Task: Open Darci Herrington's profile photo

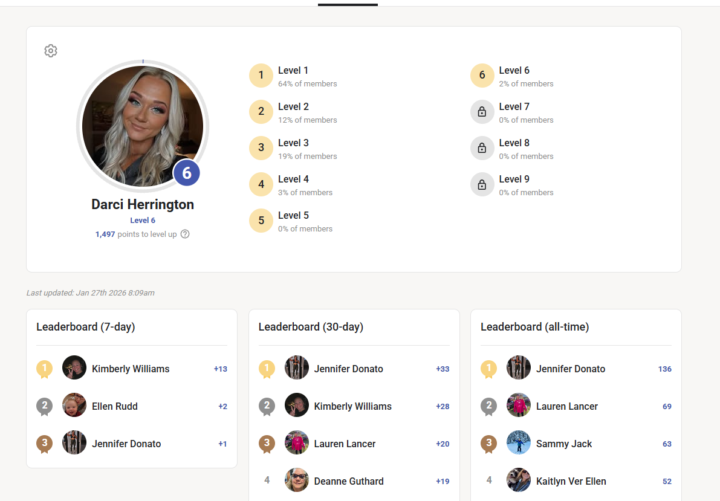Action: point(143,126)
